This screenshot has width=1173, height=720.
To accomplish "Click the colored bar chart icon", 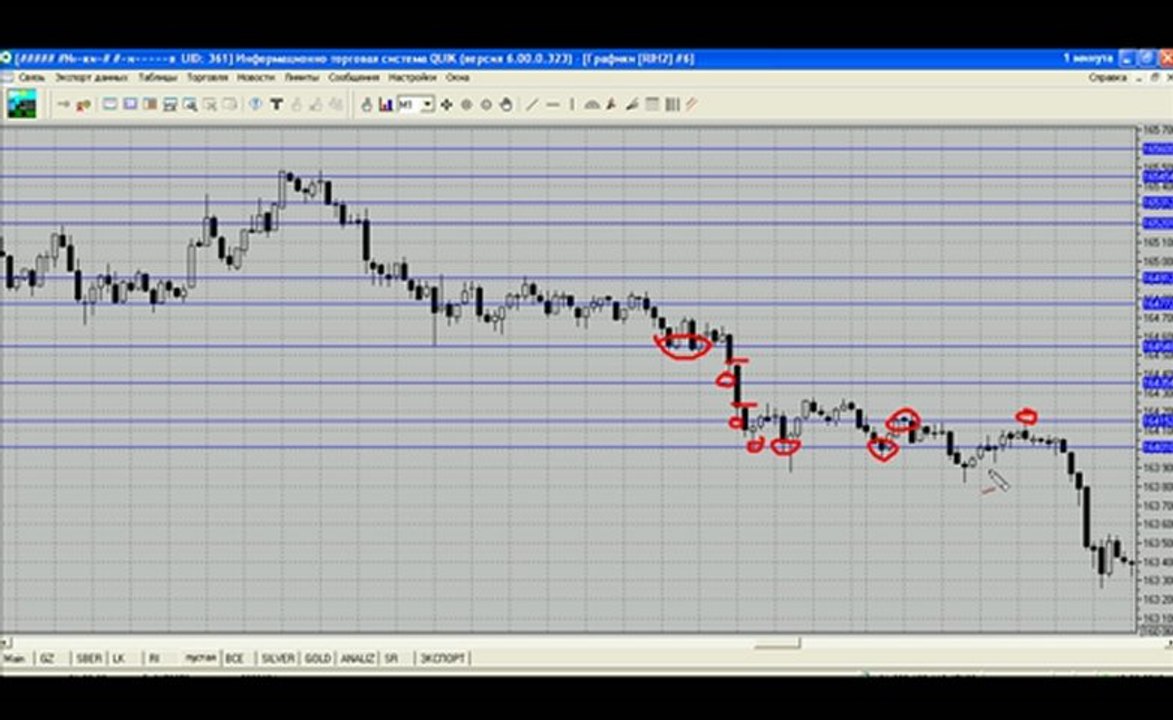I will tap(386, 105).
